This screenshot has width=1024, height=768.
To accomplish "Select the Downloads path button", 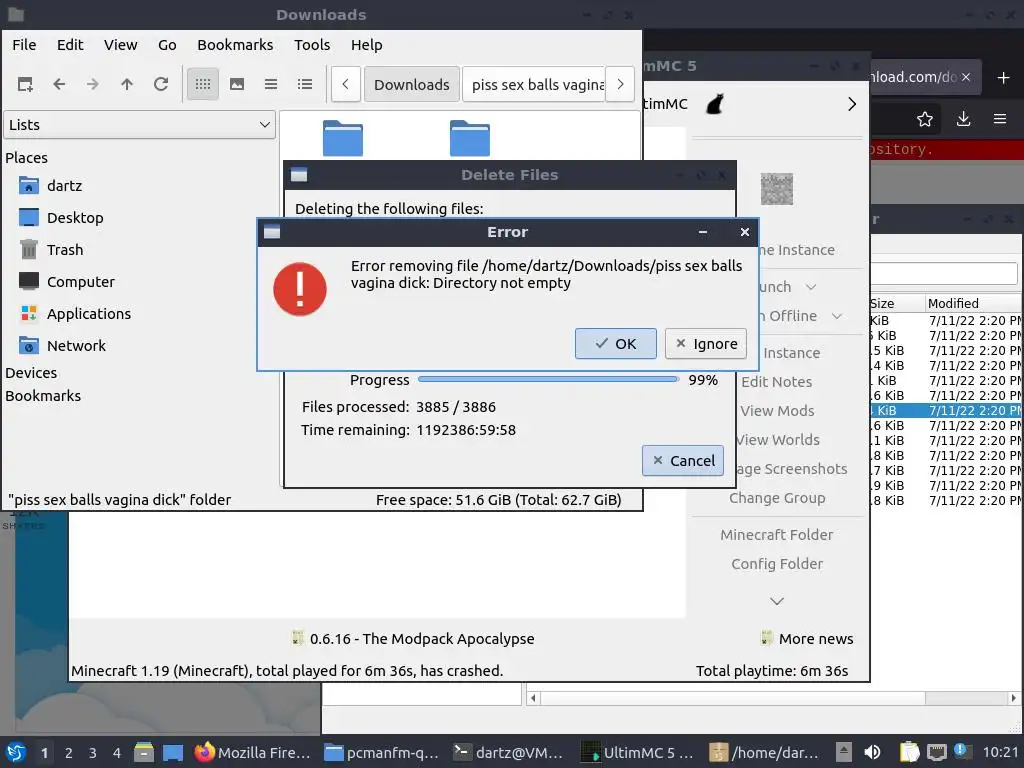I will click(411, 84).
